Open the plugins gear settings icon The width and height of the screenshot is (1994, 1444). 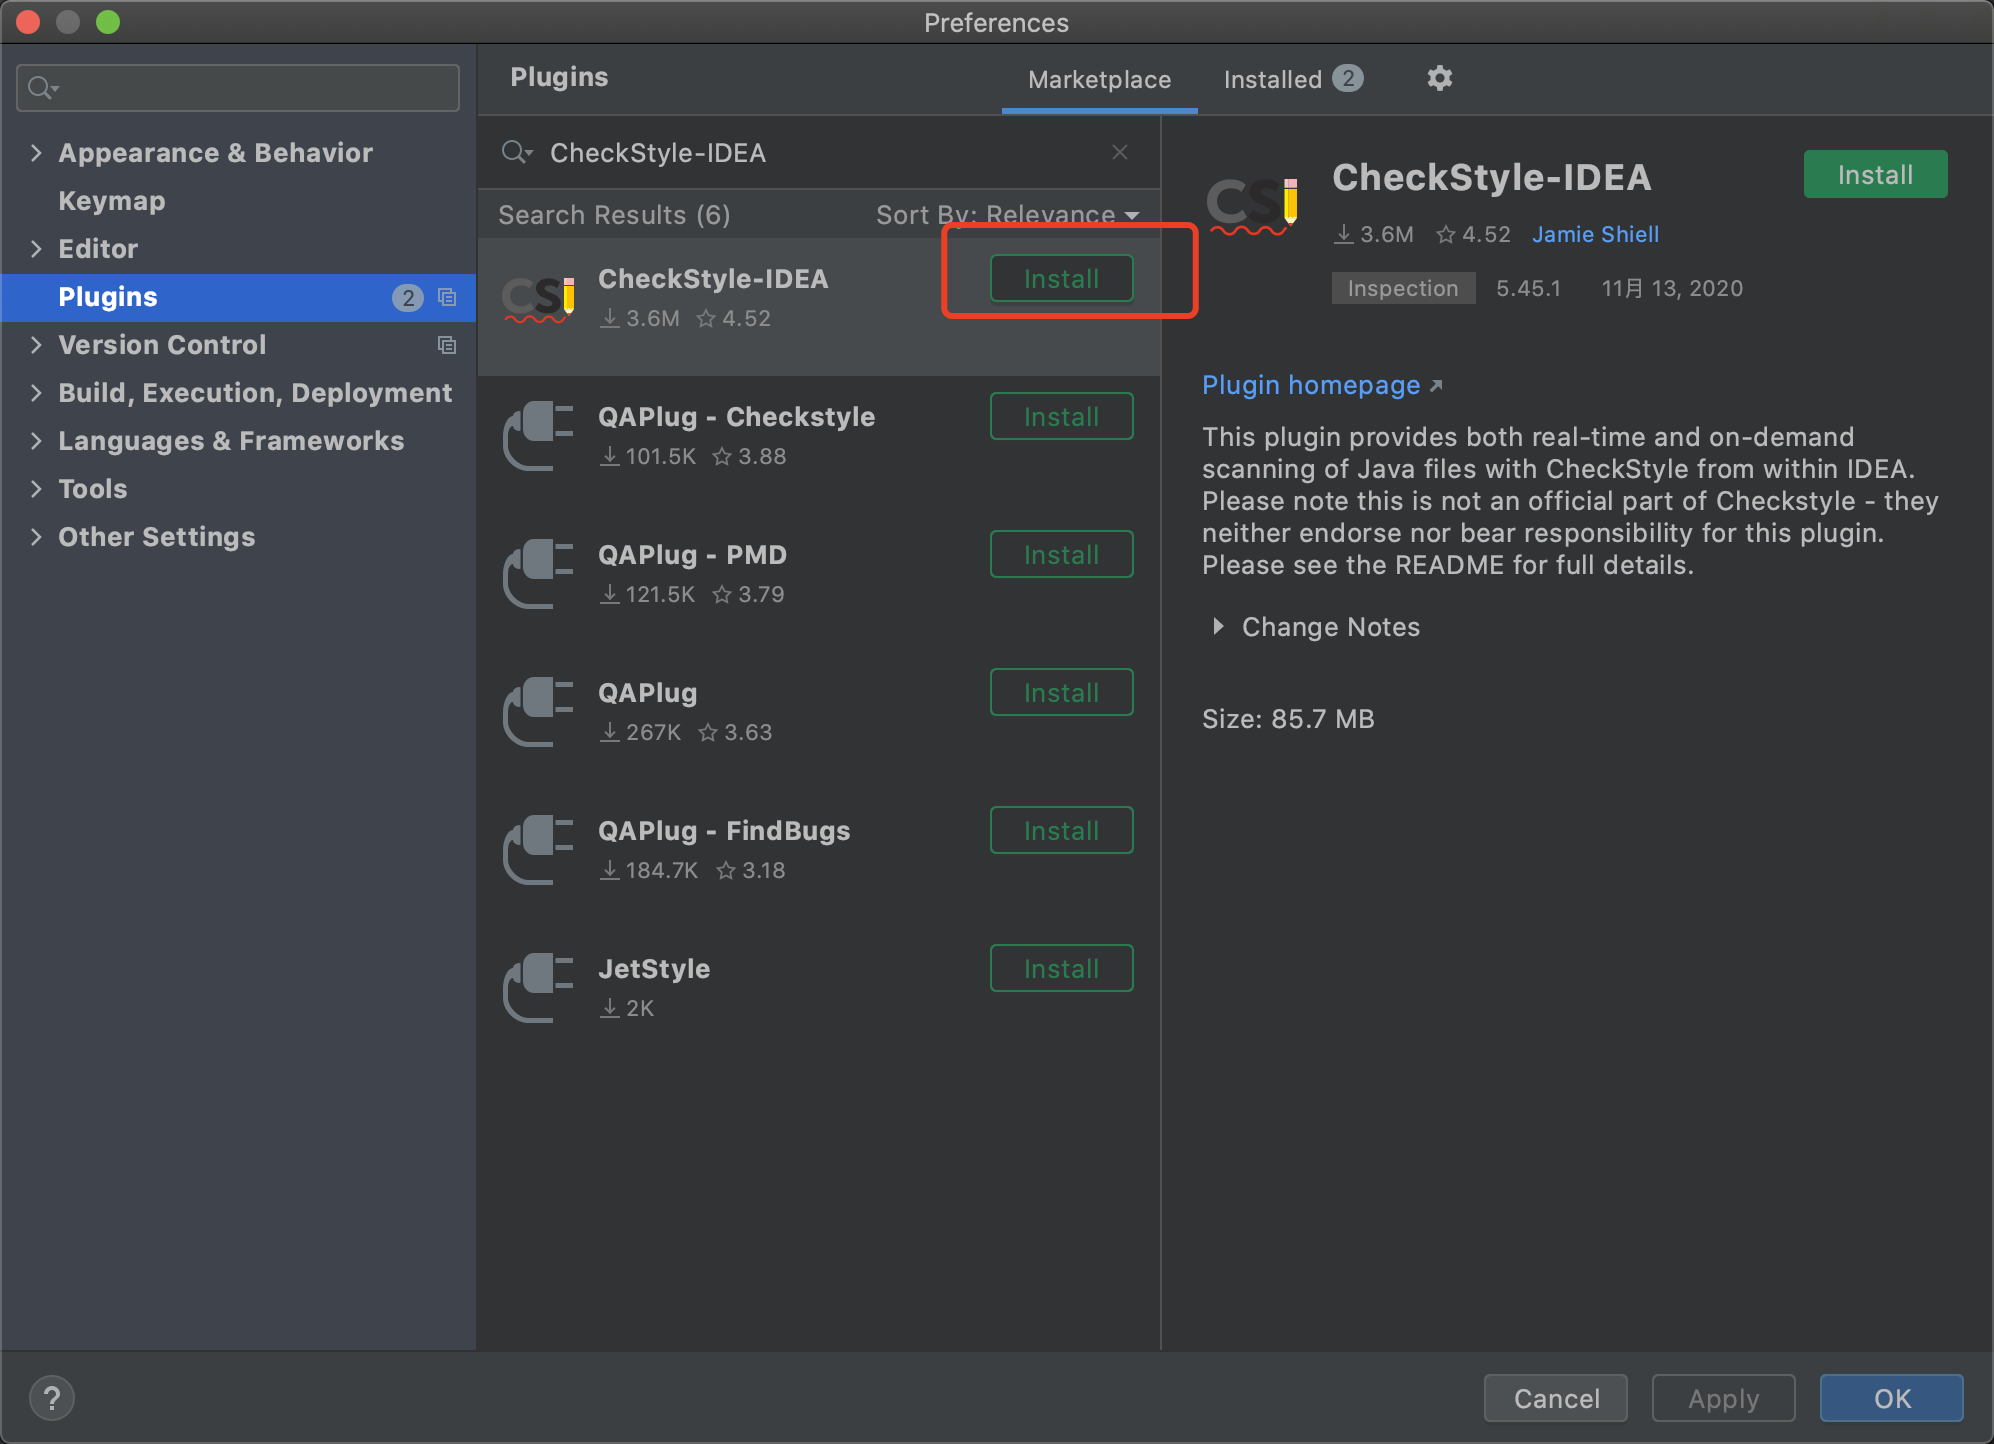pos(1439,78)
